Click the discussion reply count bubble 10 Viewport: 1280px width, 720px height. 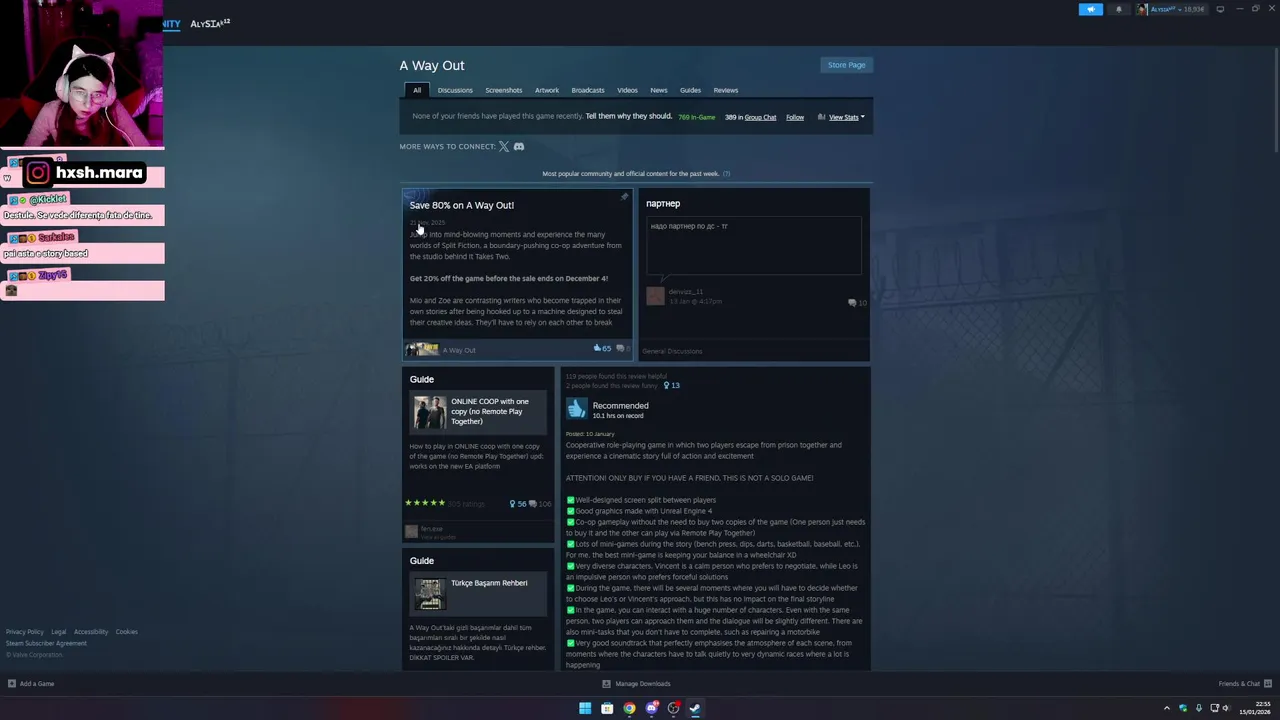pyautogui.click(x=857, y=302)
